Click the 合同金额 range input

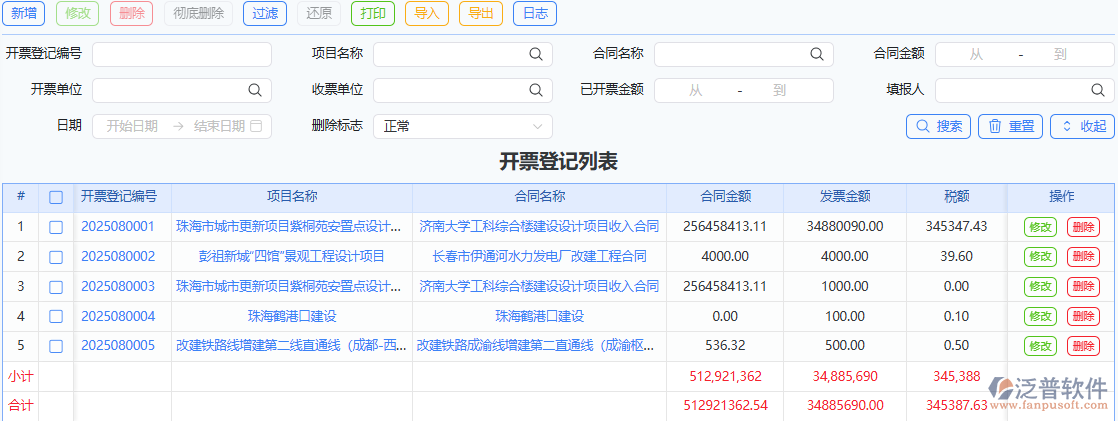tap(1025, 54)
